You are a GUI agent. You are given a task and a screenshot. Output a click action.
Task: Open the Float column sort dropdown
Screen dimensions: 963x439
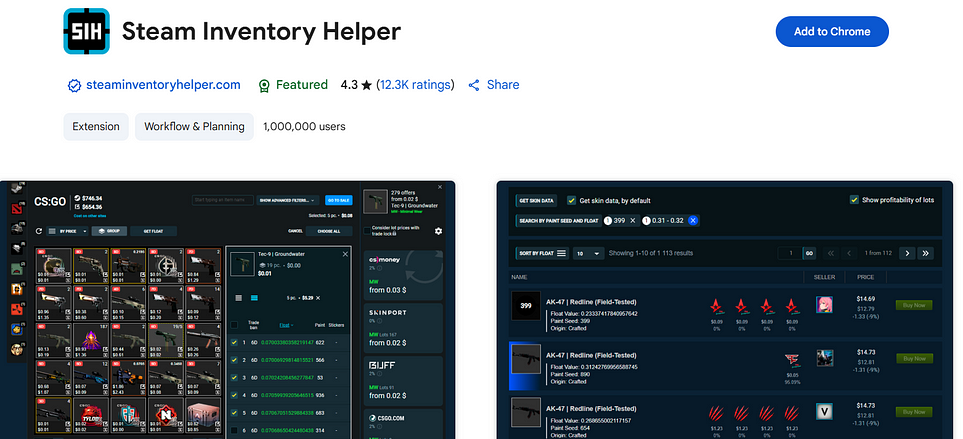[286, 325]
